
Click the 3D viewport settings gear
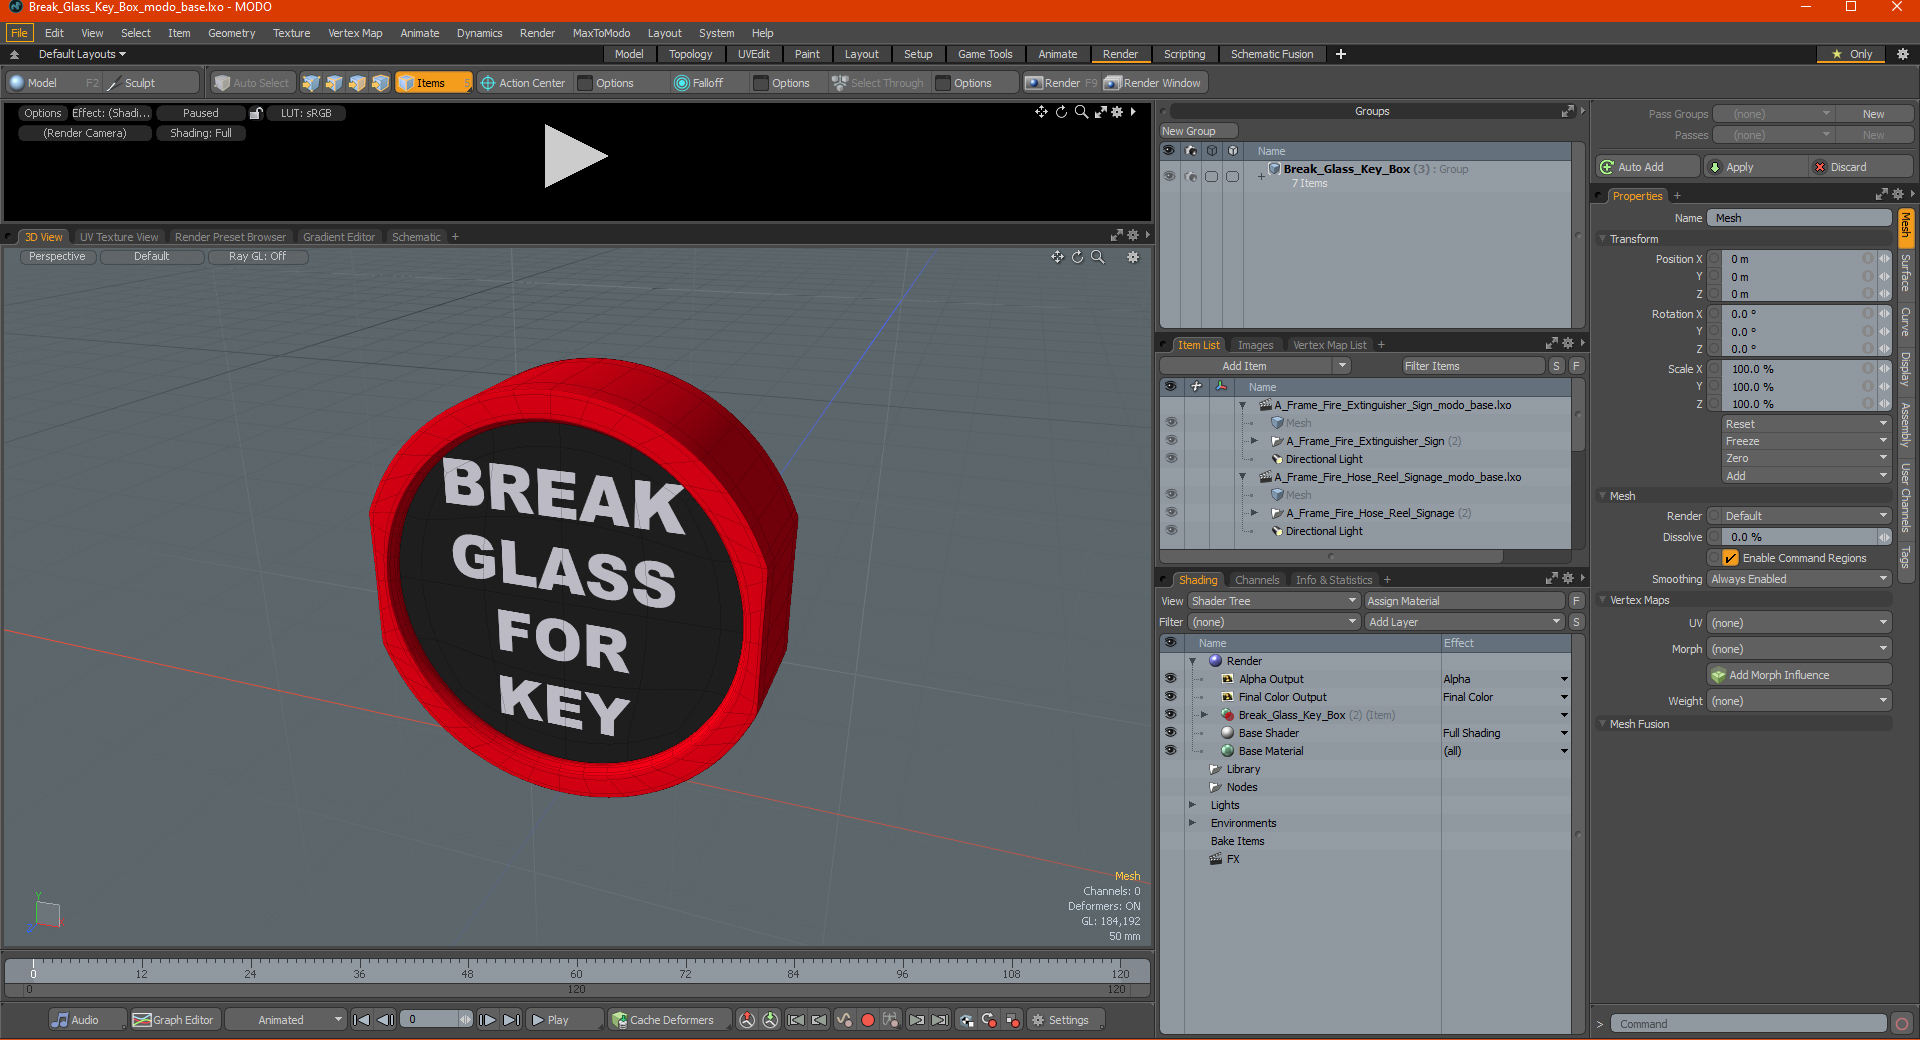pos(1133,257)
